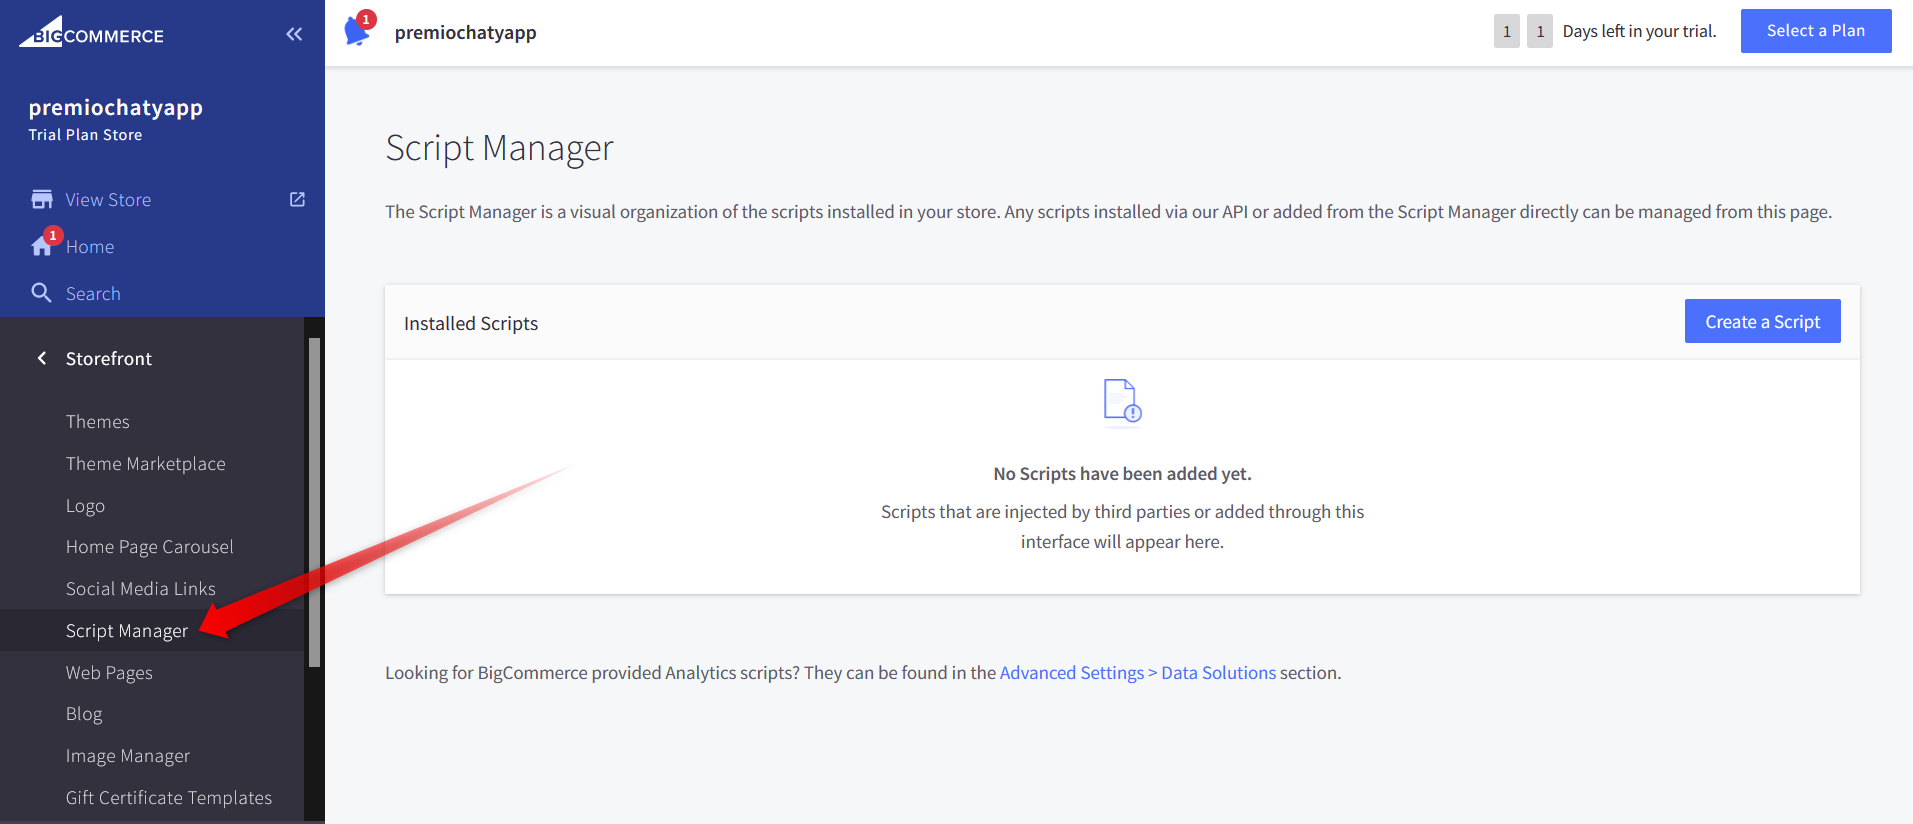Click the Select a Plan button
This screenshot has width=1913, height=824.
[1816, 31]
